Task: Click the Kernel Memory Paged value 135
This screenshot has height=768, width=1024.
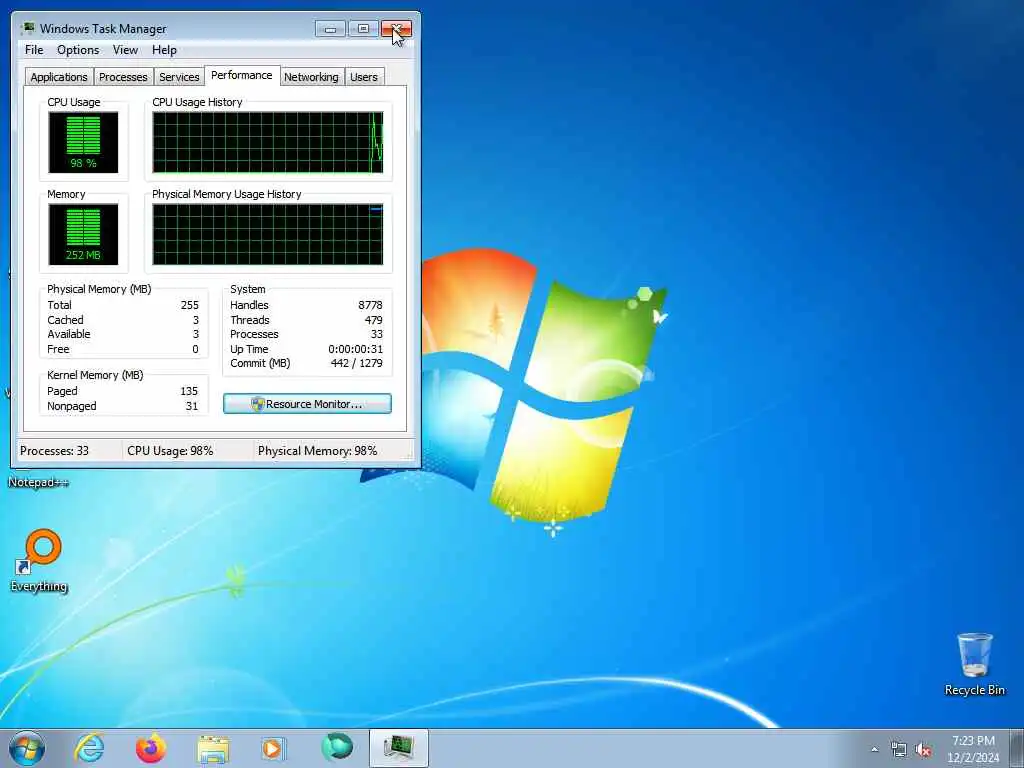Action: coord(189,391)
